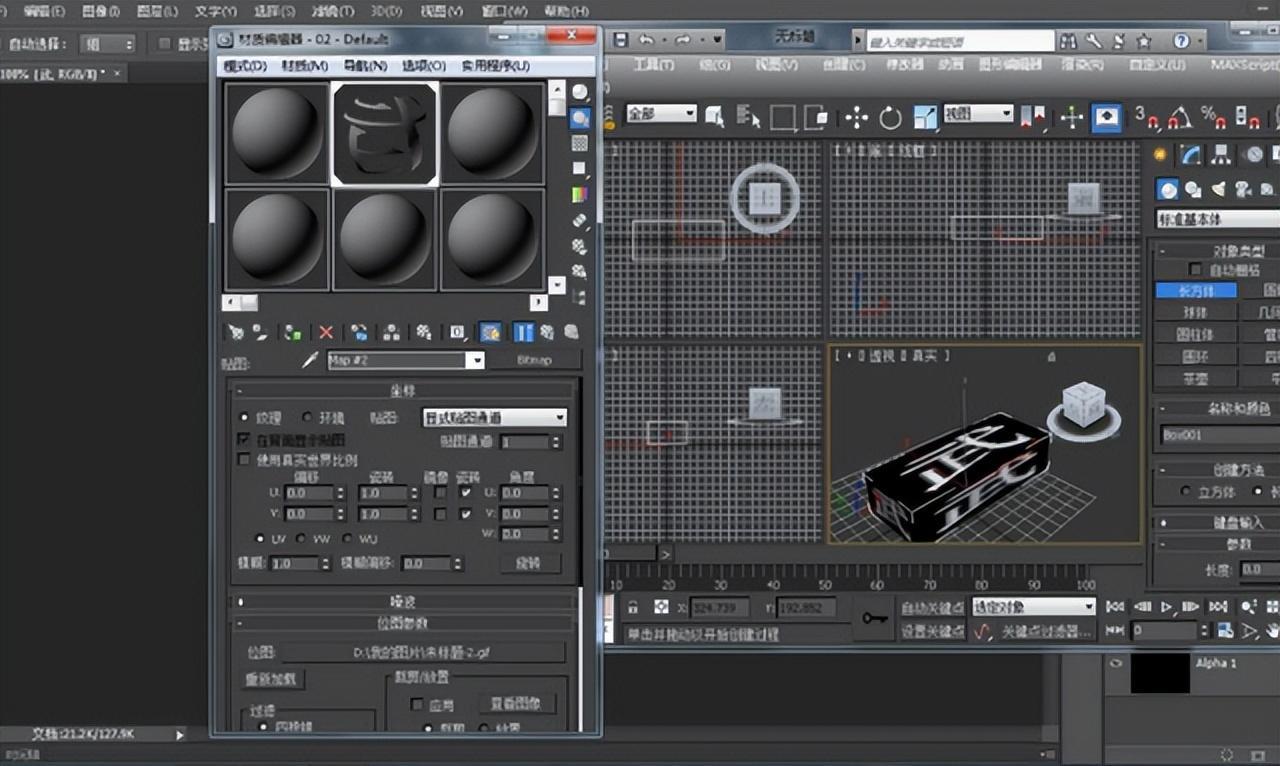
Task: Select the 环境 radio button
Action: 307,417
